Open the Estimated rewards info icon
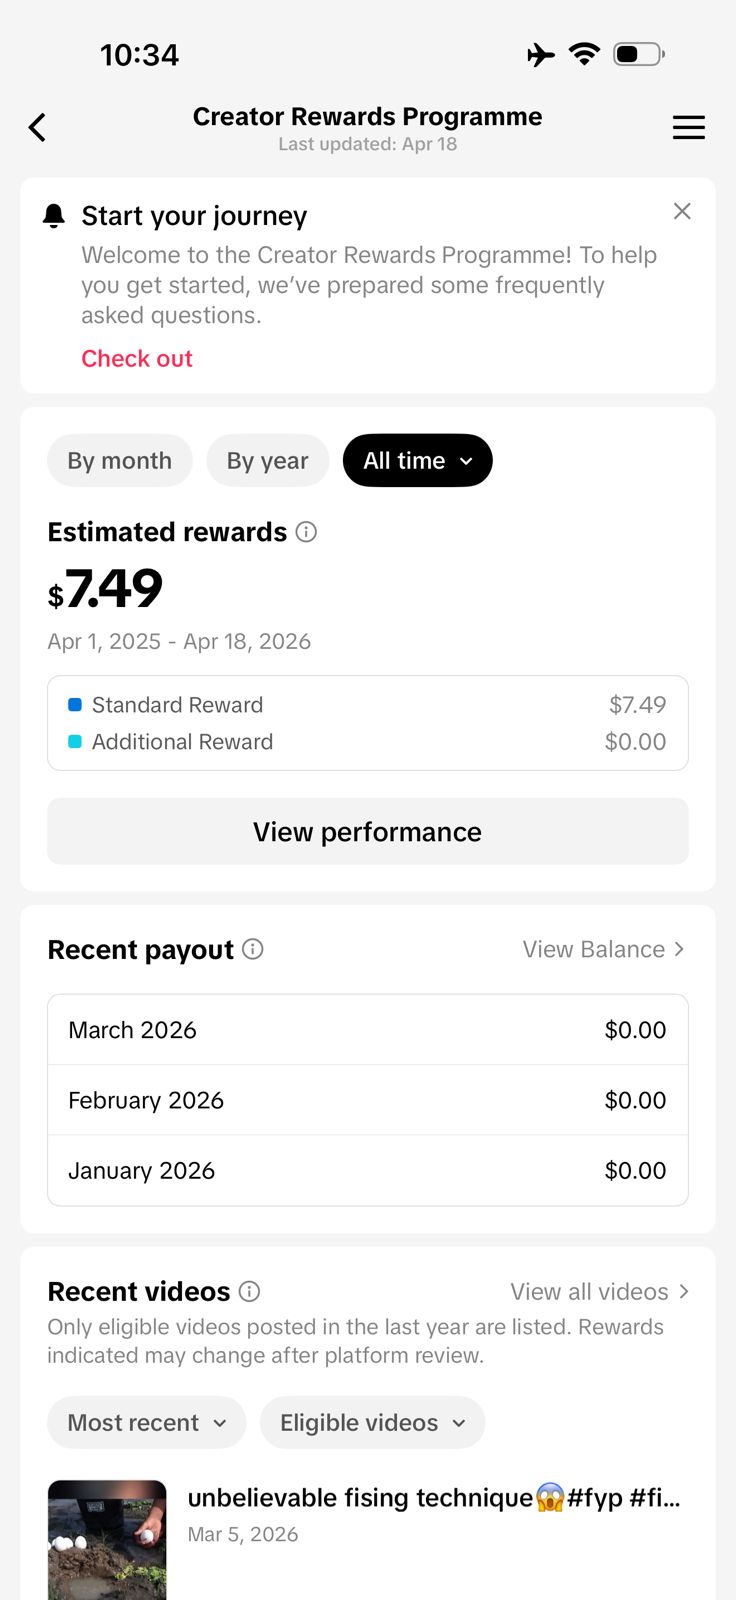This screenshot has width=736, height=1600. (x=307, y=532)
